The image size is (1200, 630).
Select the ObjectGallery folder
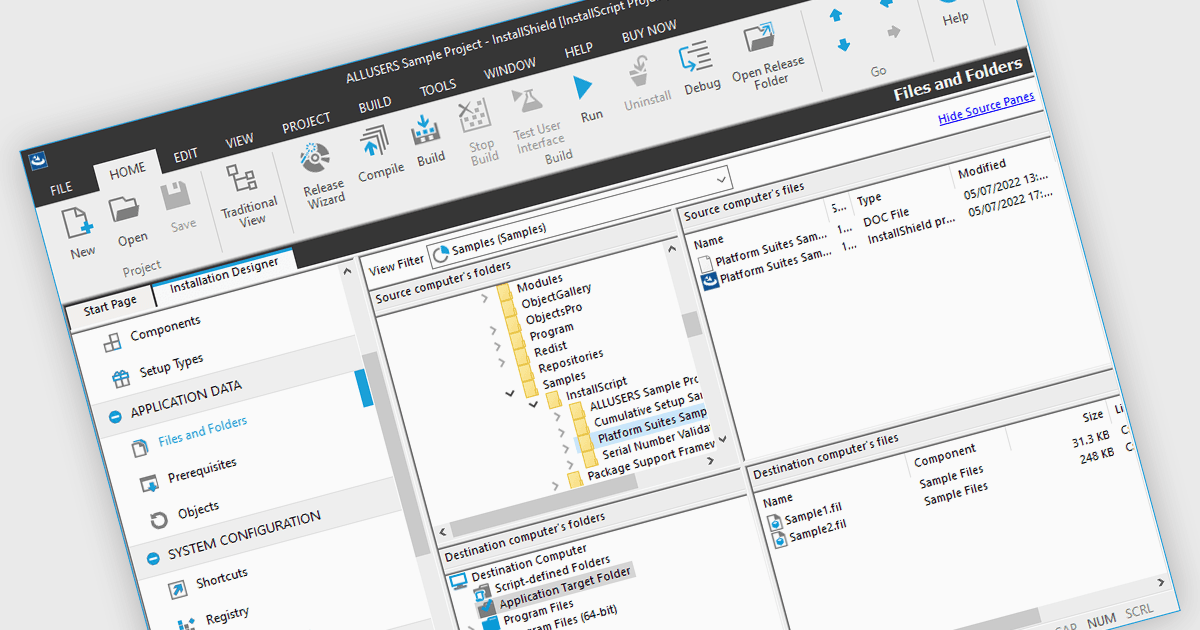point(556,295)
